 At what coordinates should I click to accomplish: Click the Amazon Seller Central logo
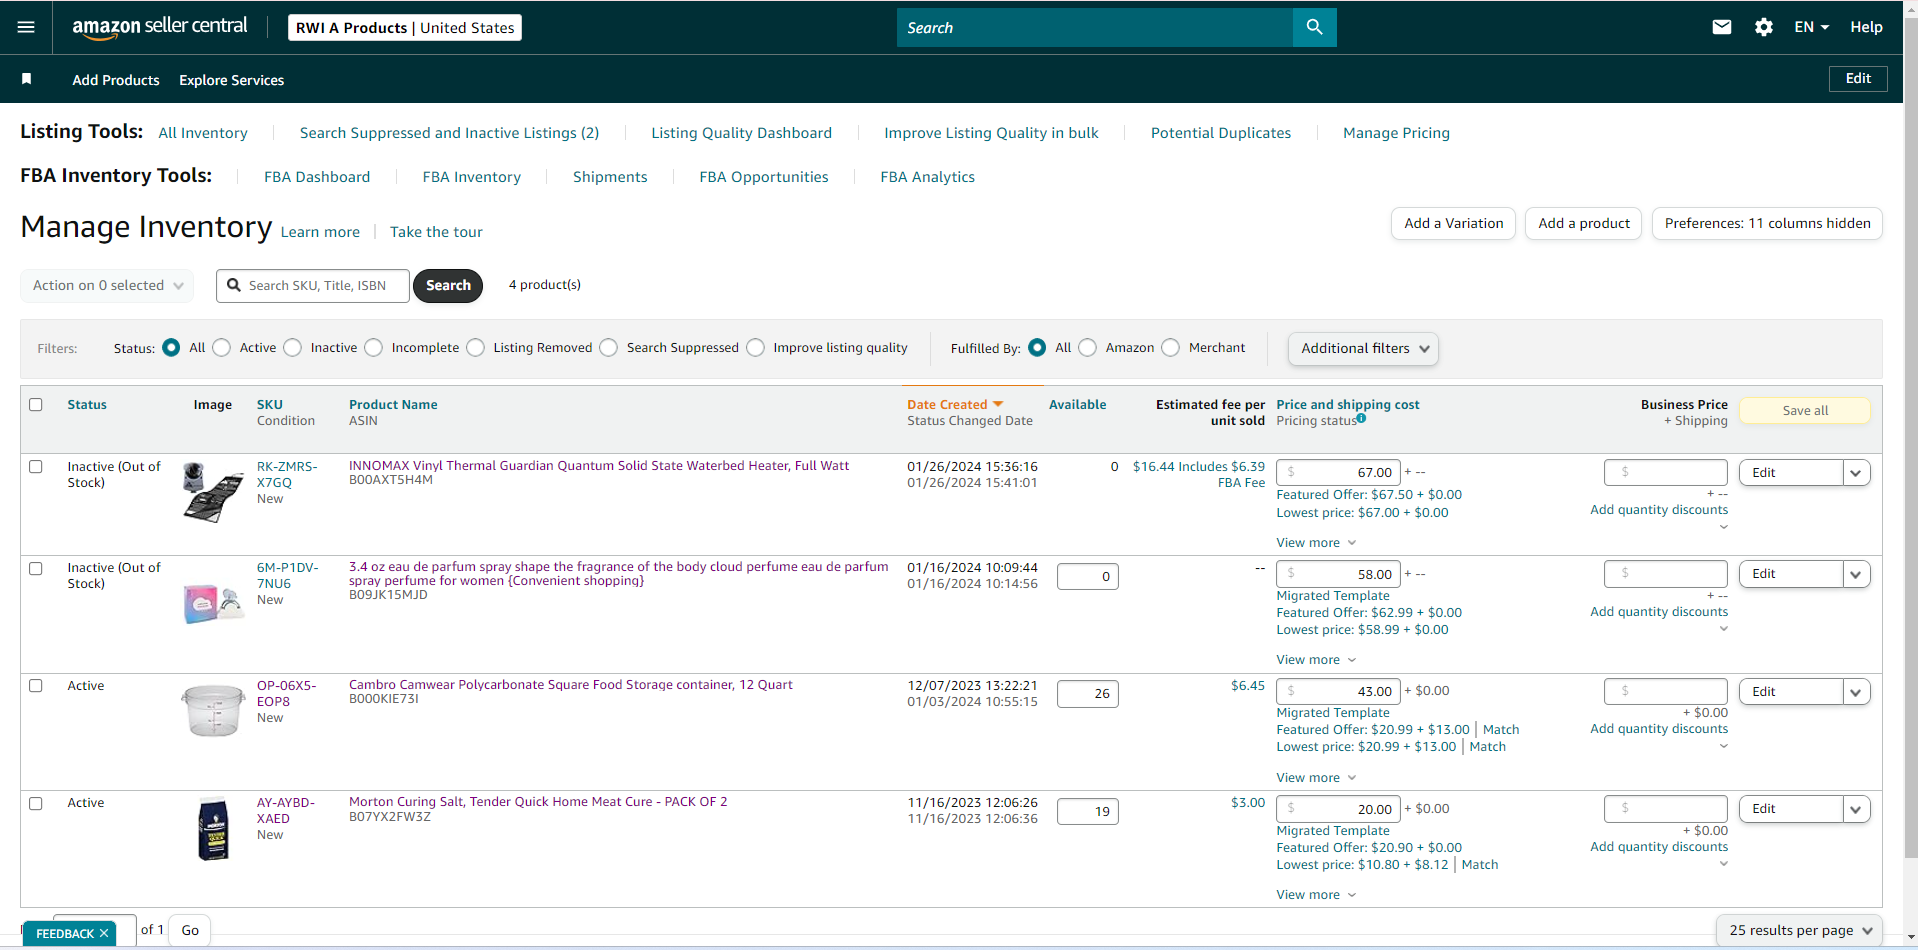[x=160, y=27]
